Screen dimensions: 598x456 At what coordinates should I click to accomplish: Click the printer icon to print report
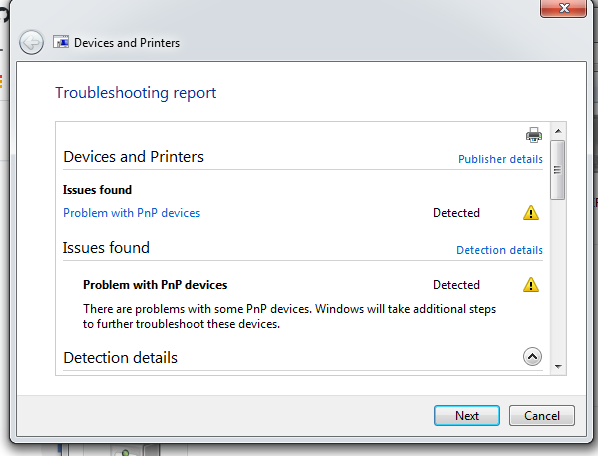534,135
